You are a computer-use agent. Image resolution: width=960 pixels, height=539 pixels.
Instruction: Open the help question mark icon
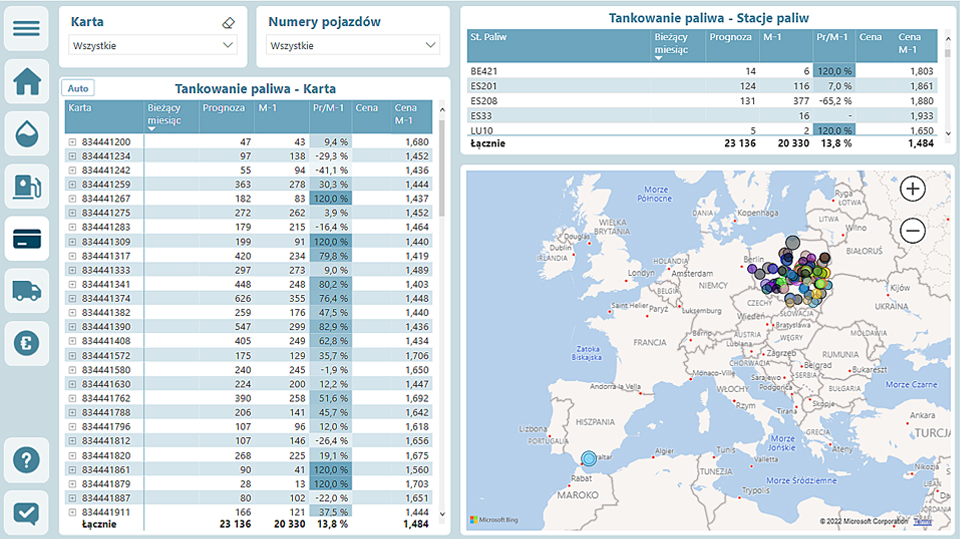click(26, 461)
